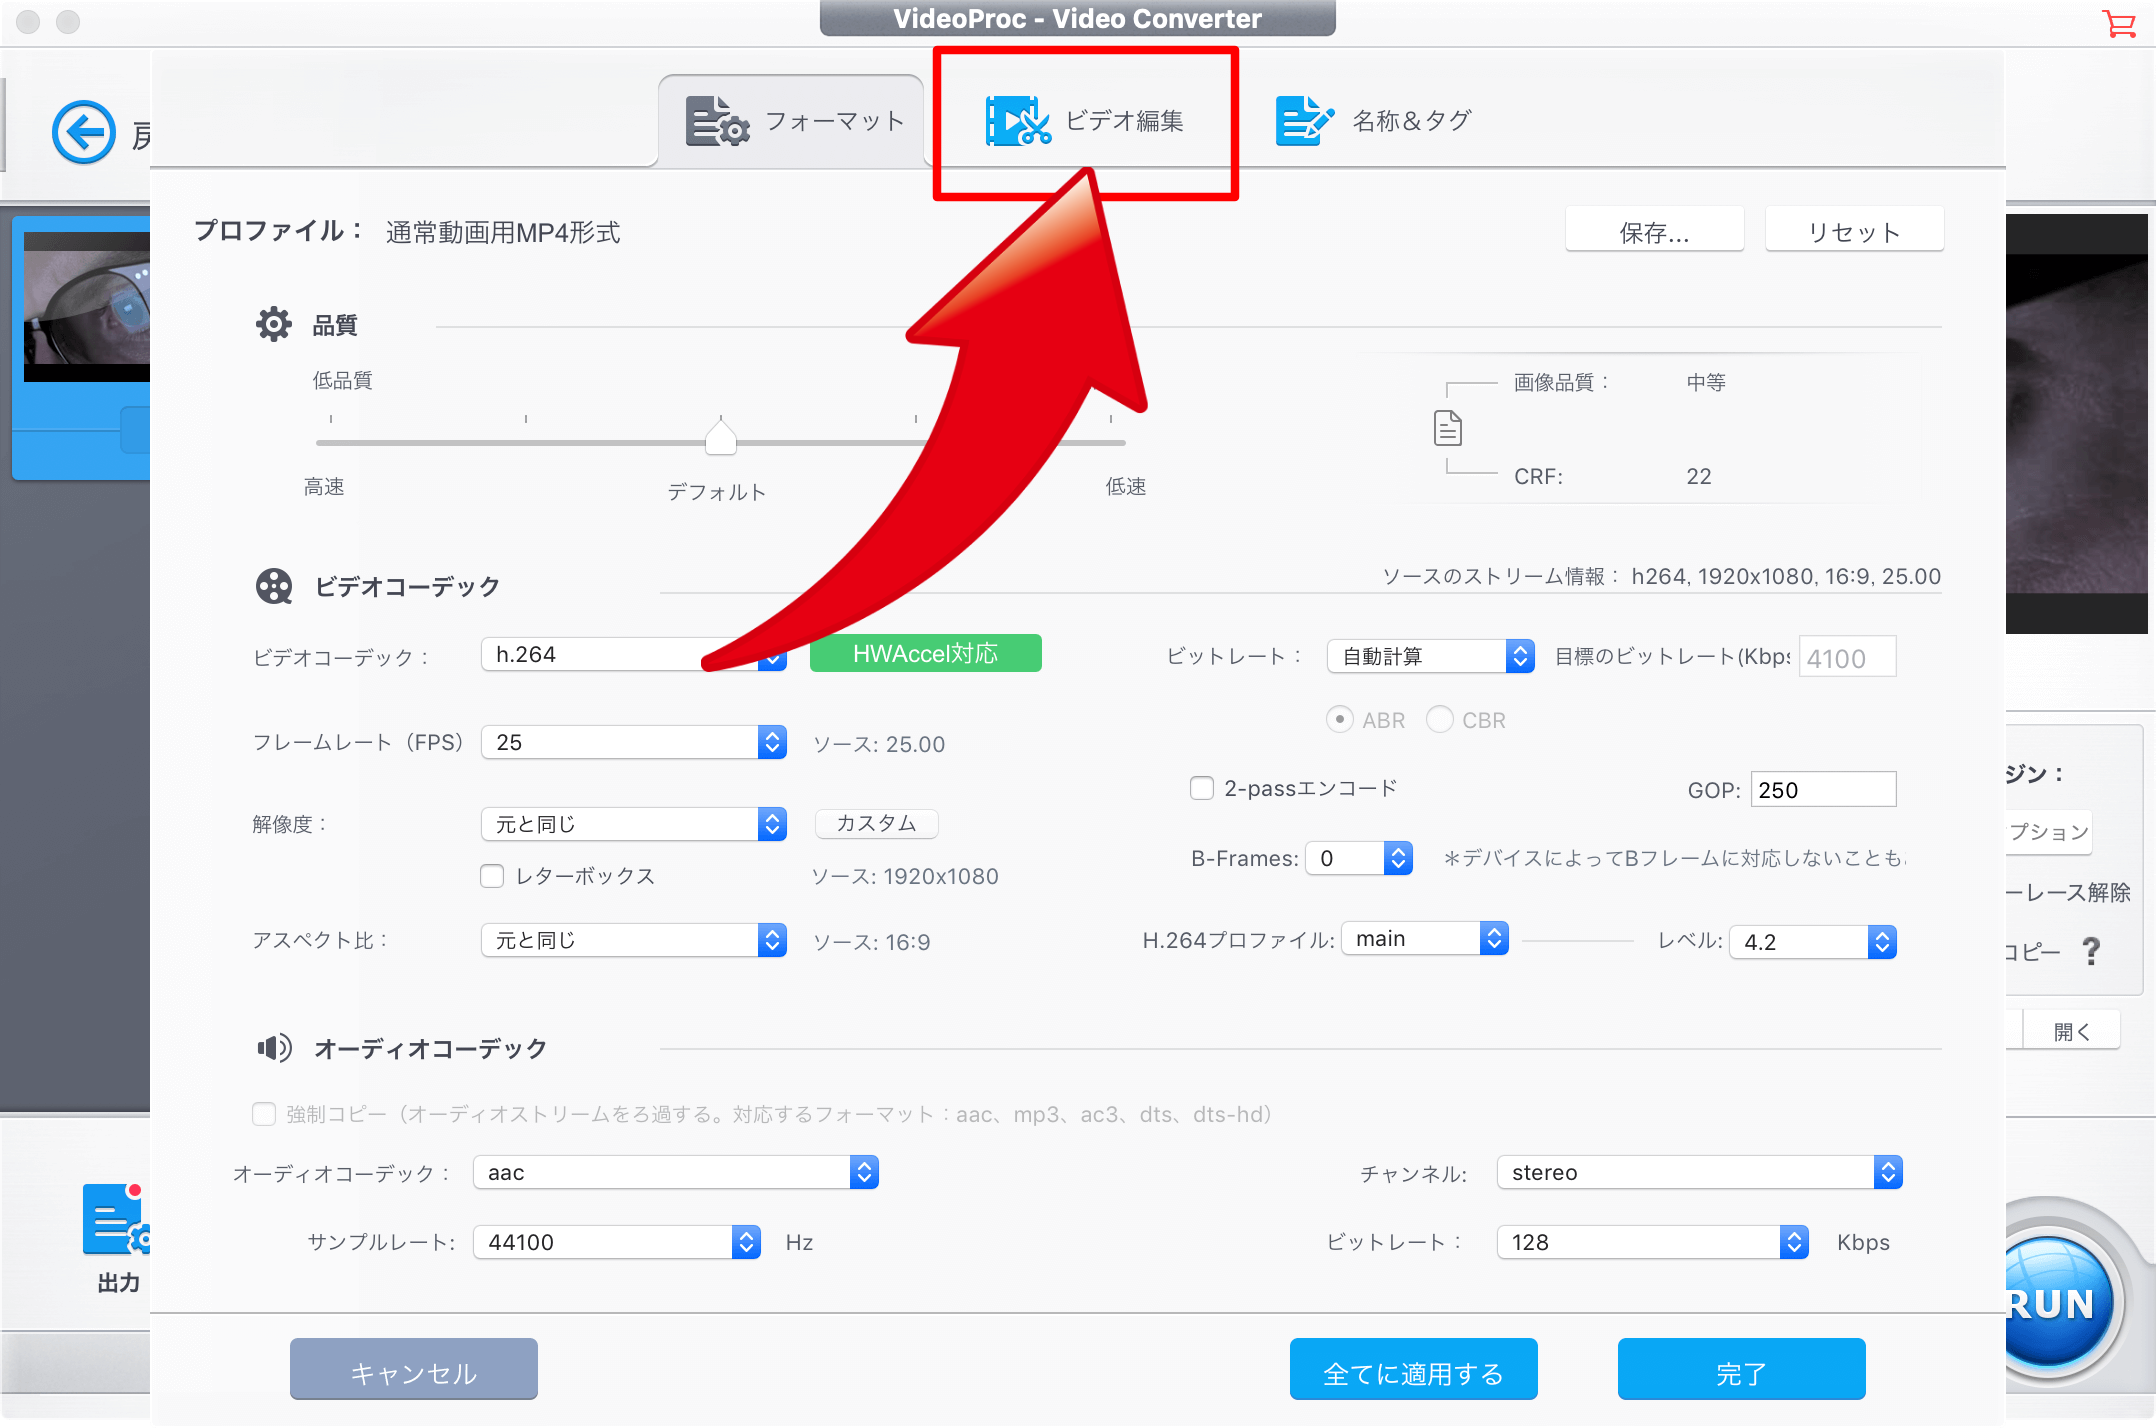Click the 通常動画用MP4形式 profile name
Screen dimensions: 2156x1428
coord(503,232)
